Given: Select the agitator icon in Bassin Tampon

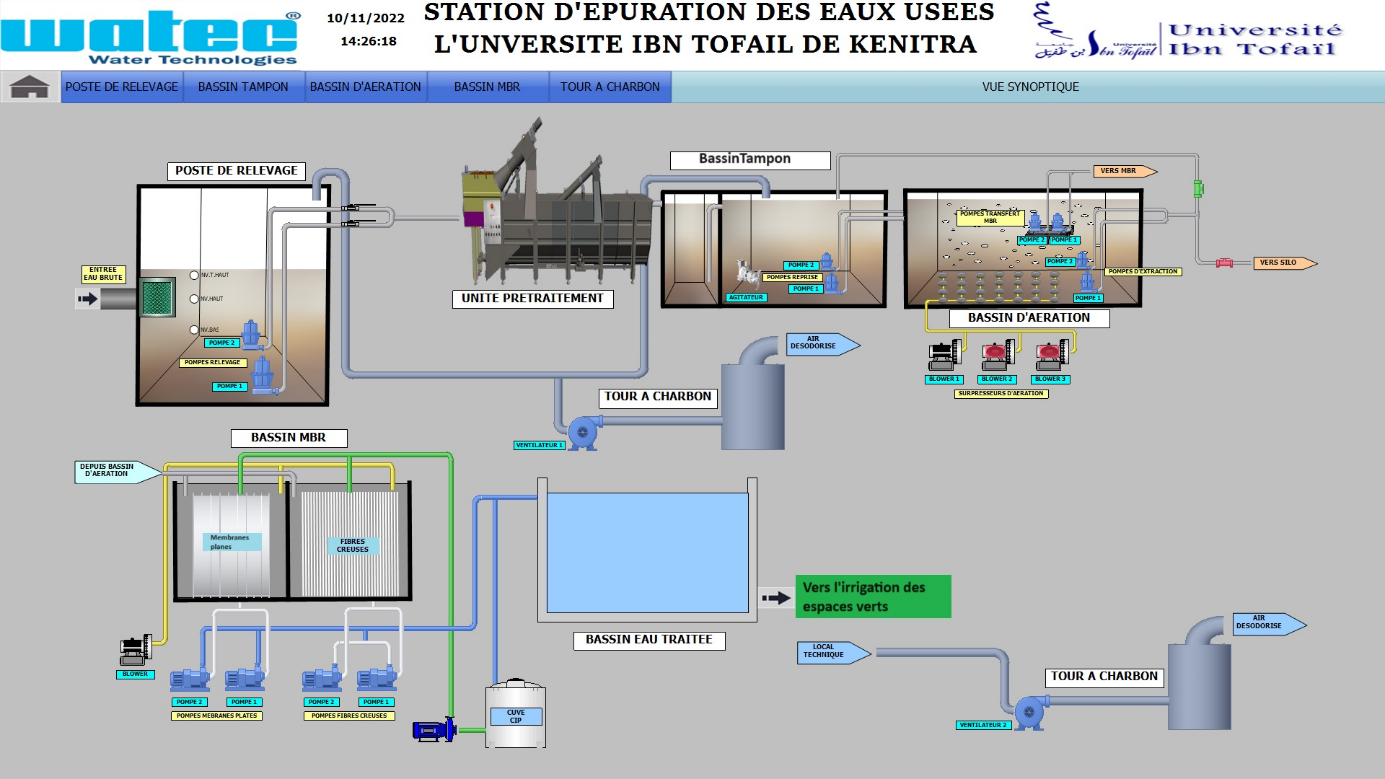Looking at the screenshot, I should (745, 274).
